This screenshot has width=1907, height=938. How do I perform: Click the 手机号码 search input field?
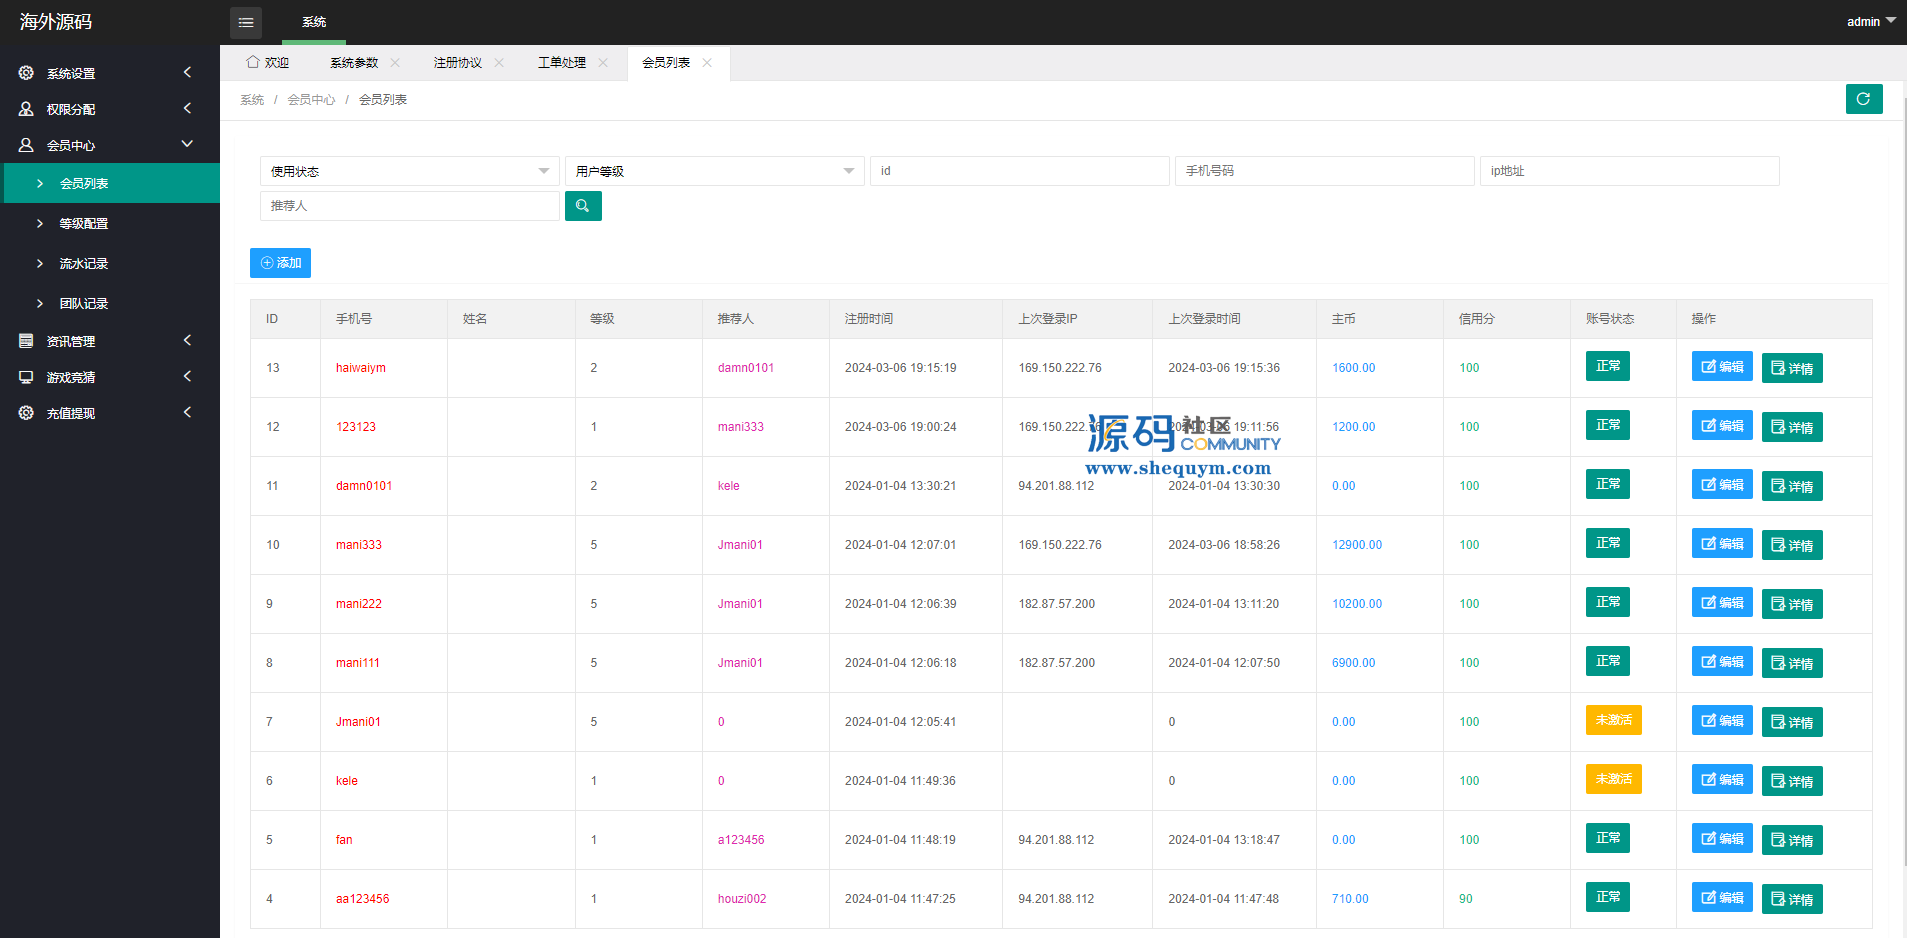pos(1325,171)
